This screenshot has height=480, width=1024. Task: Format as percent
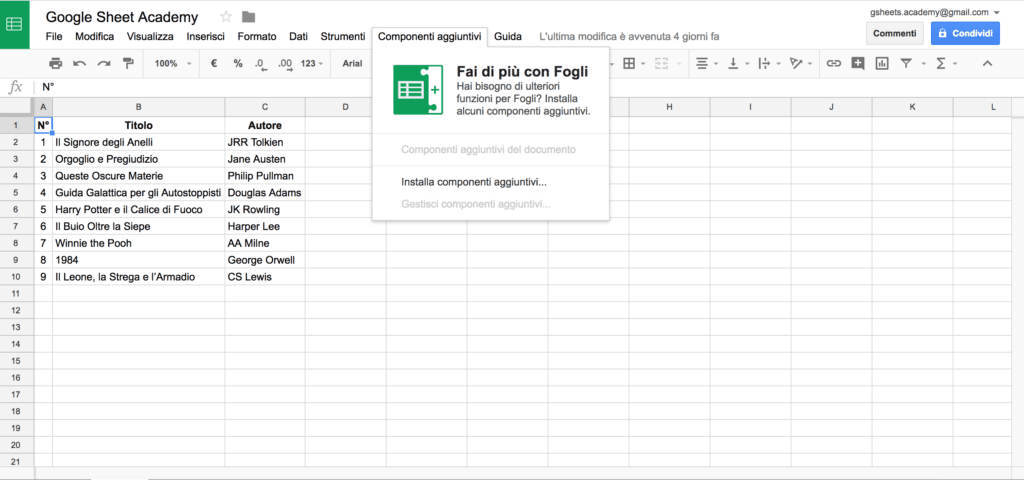click(x=238, y=63)
